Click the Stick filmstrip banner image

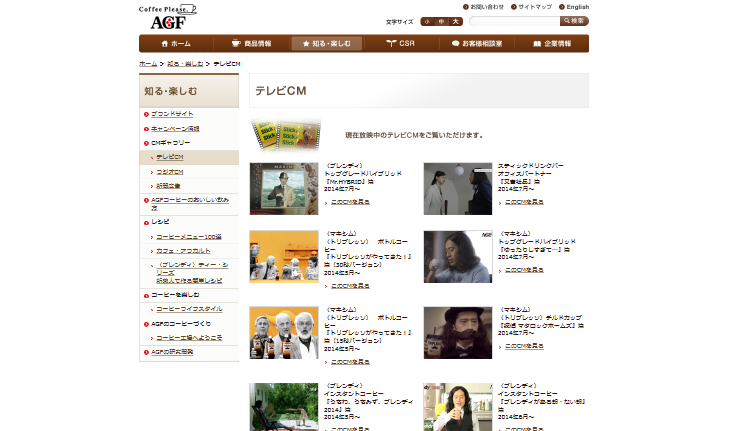coord(285,135)
